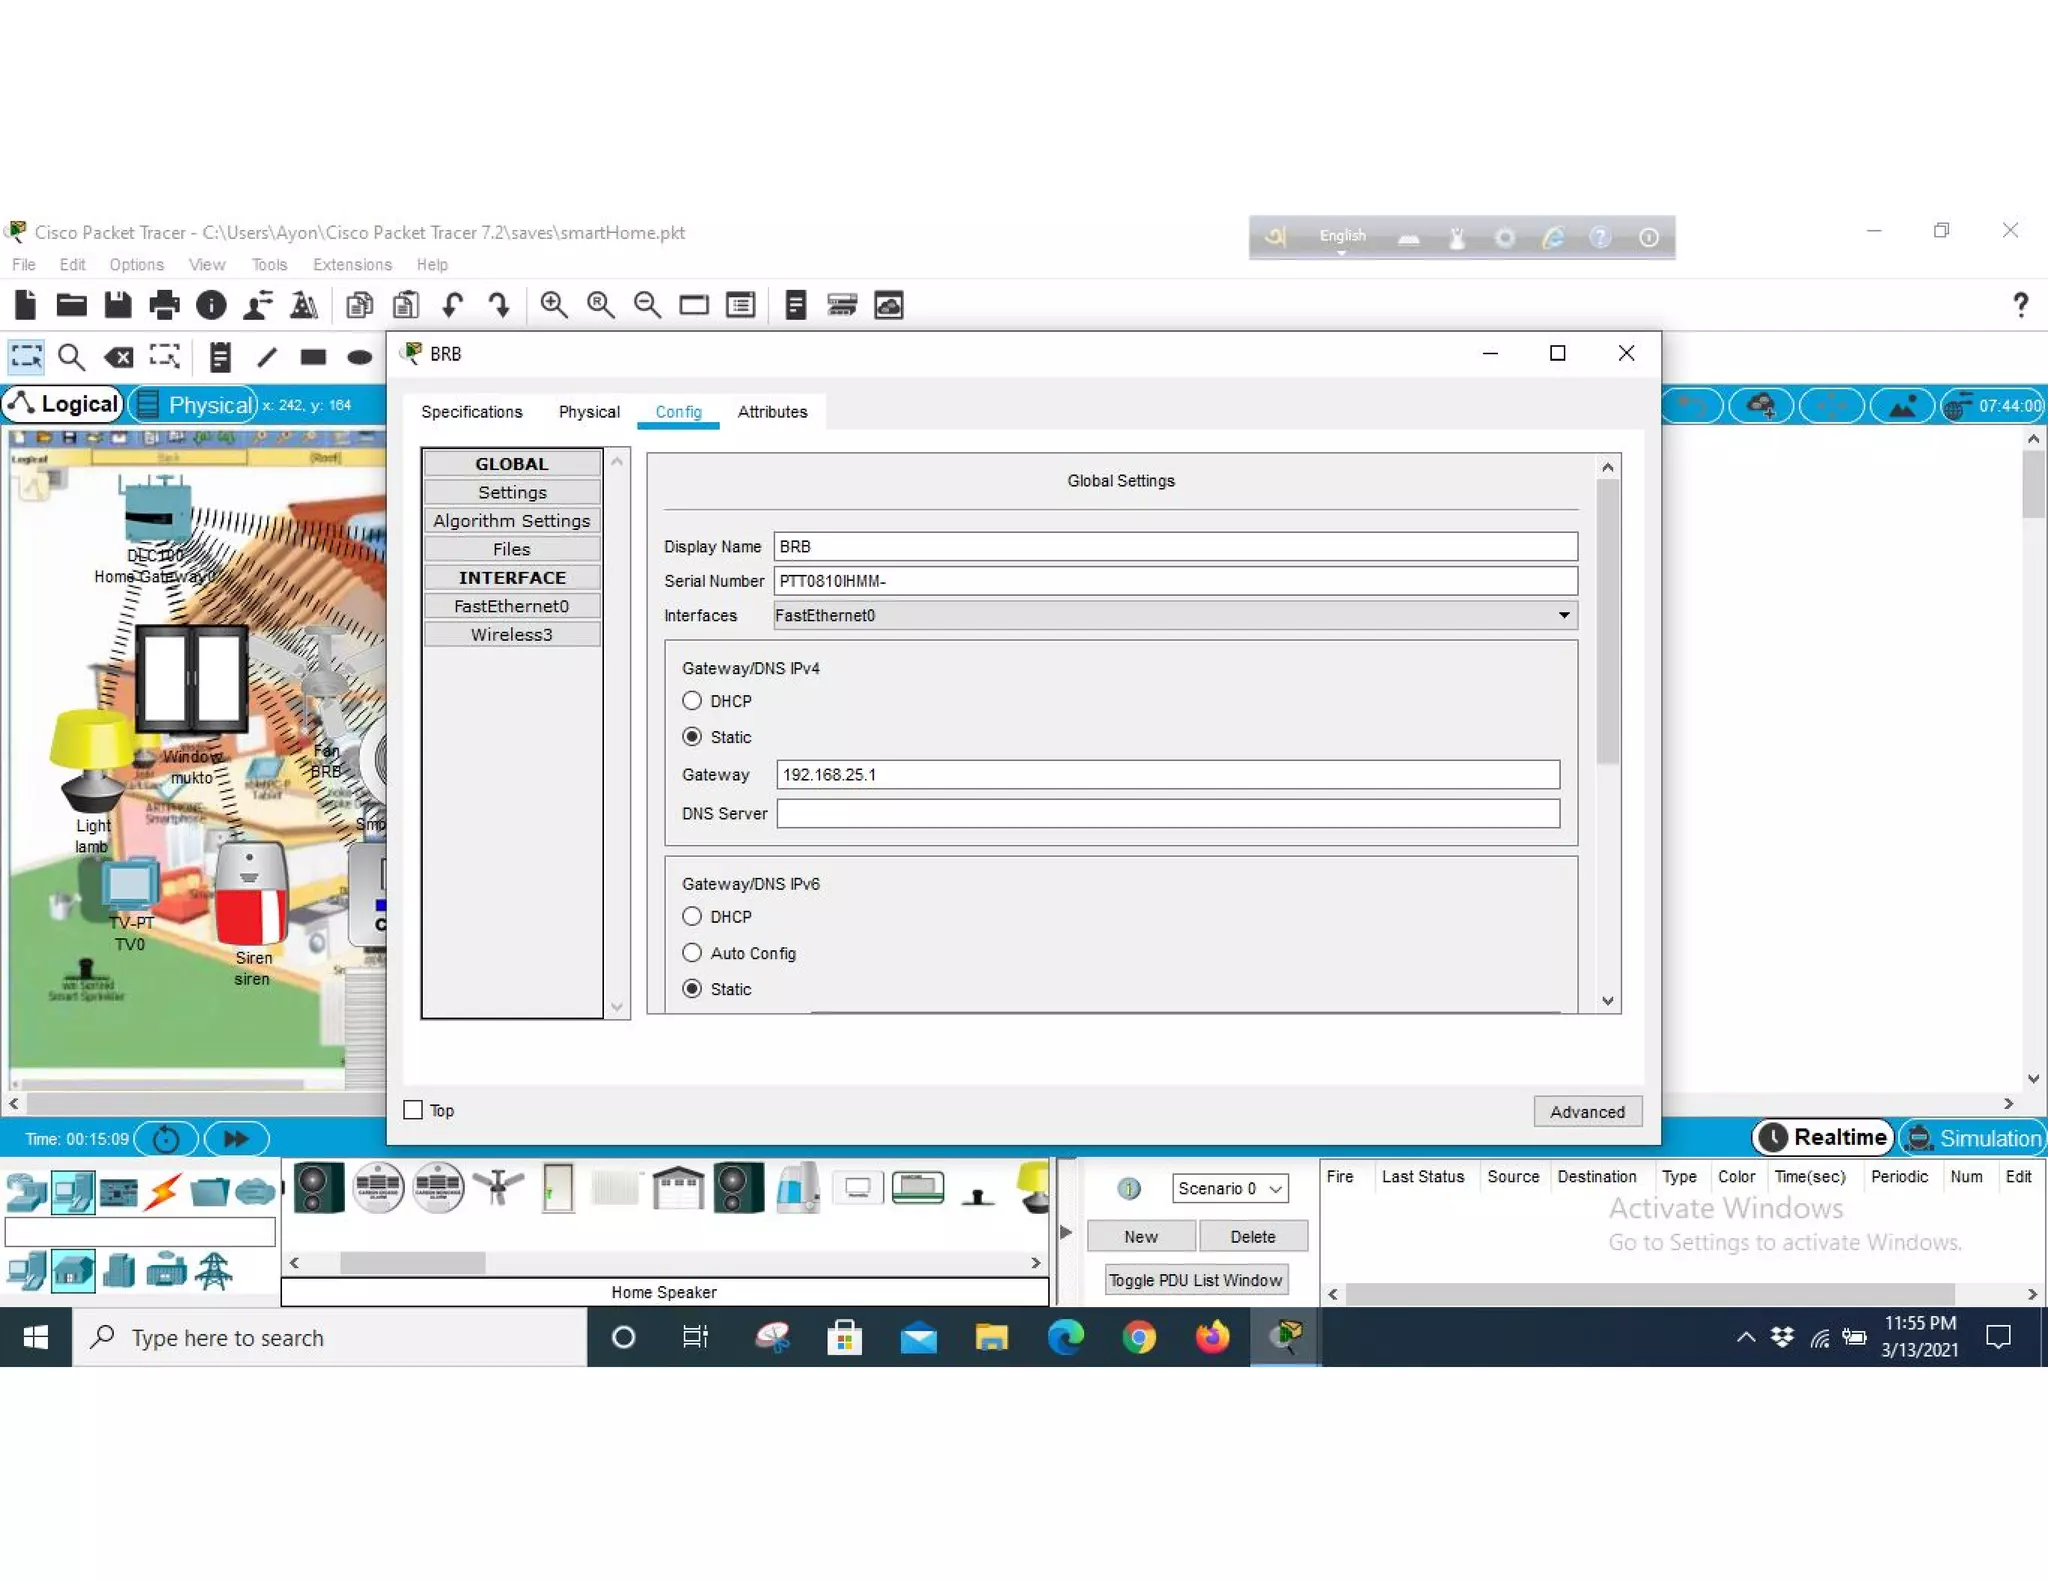This screenshot has width=2048, height=1582.
Task: Click the Power Cycle Devices icon
Action: pyautogui.click(x=166, y=1138)
